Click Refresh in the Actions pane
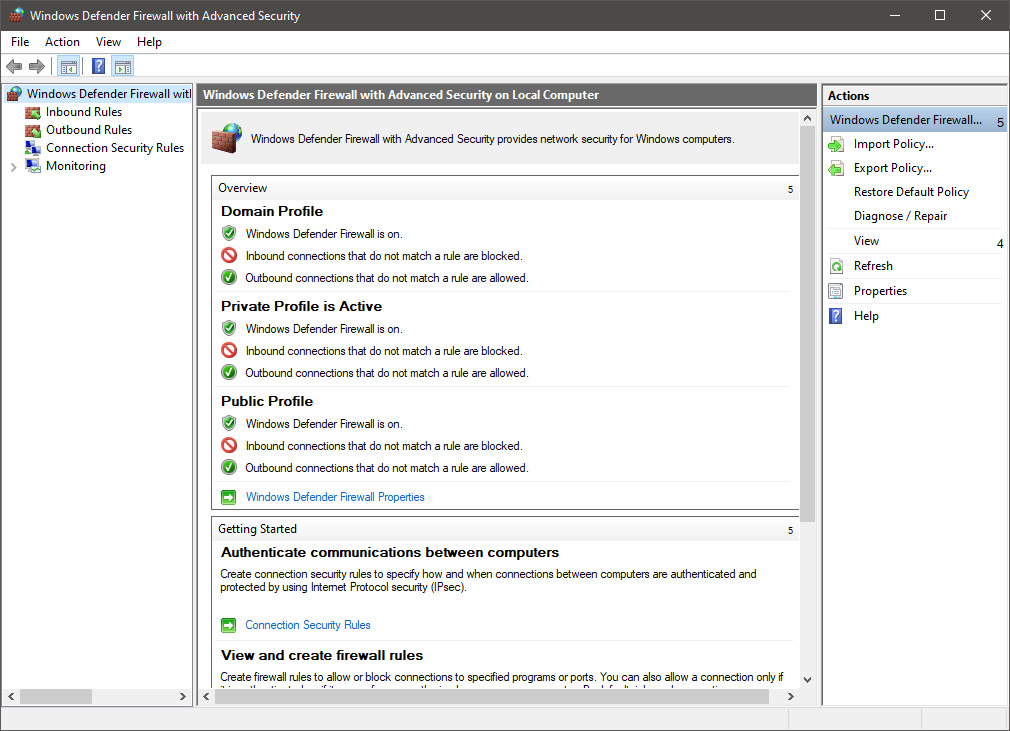Image resolution: width=1010 pixels, height=731 pixels. click(x=873, y=266)
